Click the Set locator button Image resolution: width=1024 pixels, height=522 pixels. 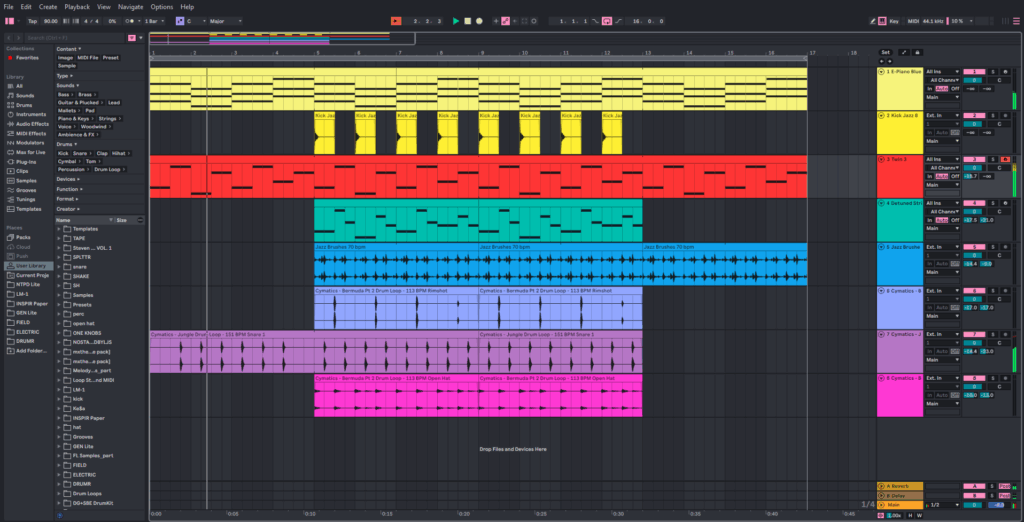click(x=884, y=51)
